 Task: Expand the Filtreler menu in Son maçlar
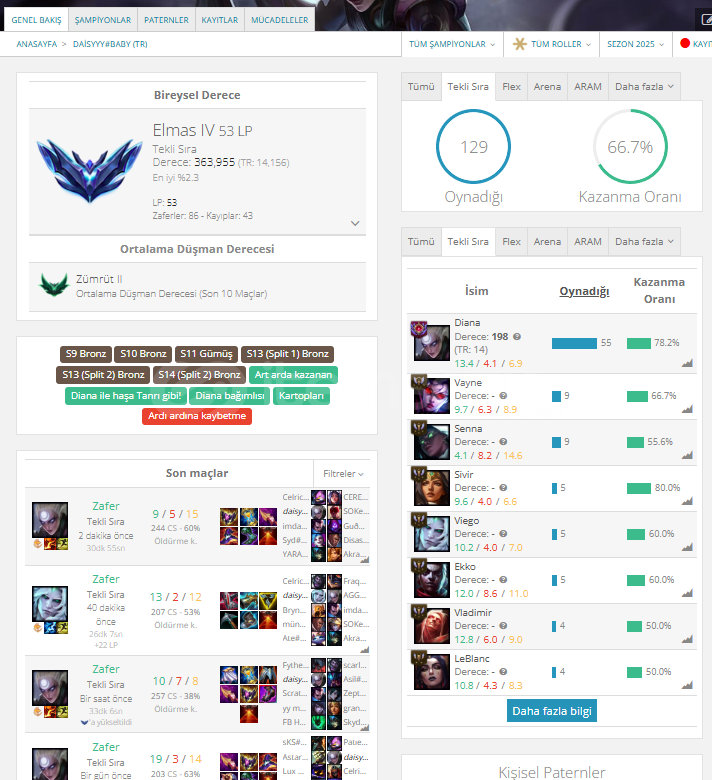[x=343, y=474]
